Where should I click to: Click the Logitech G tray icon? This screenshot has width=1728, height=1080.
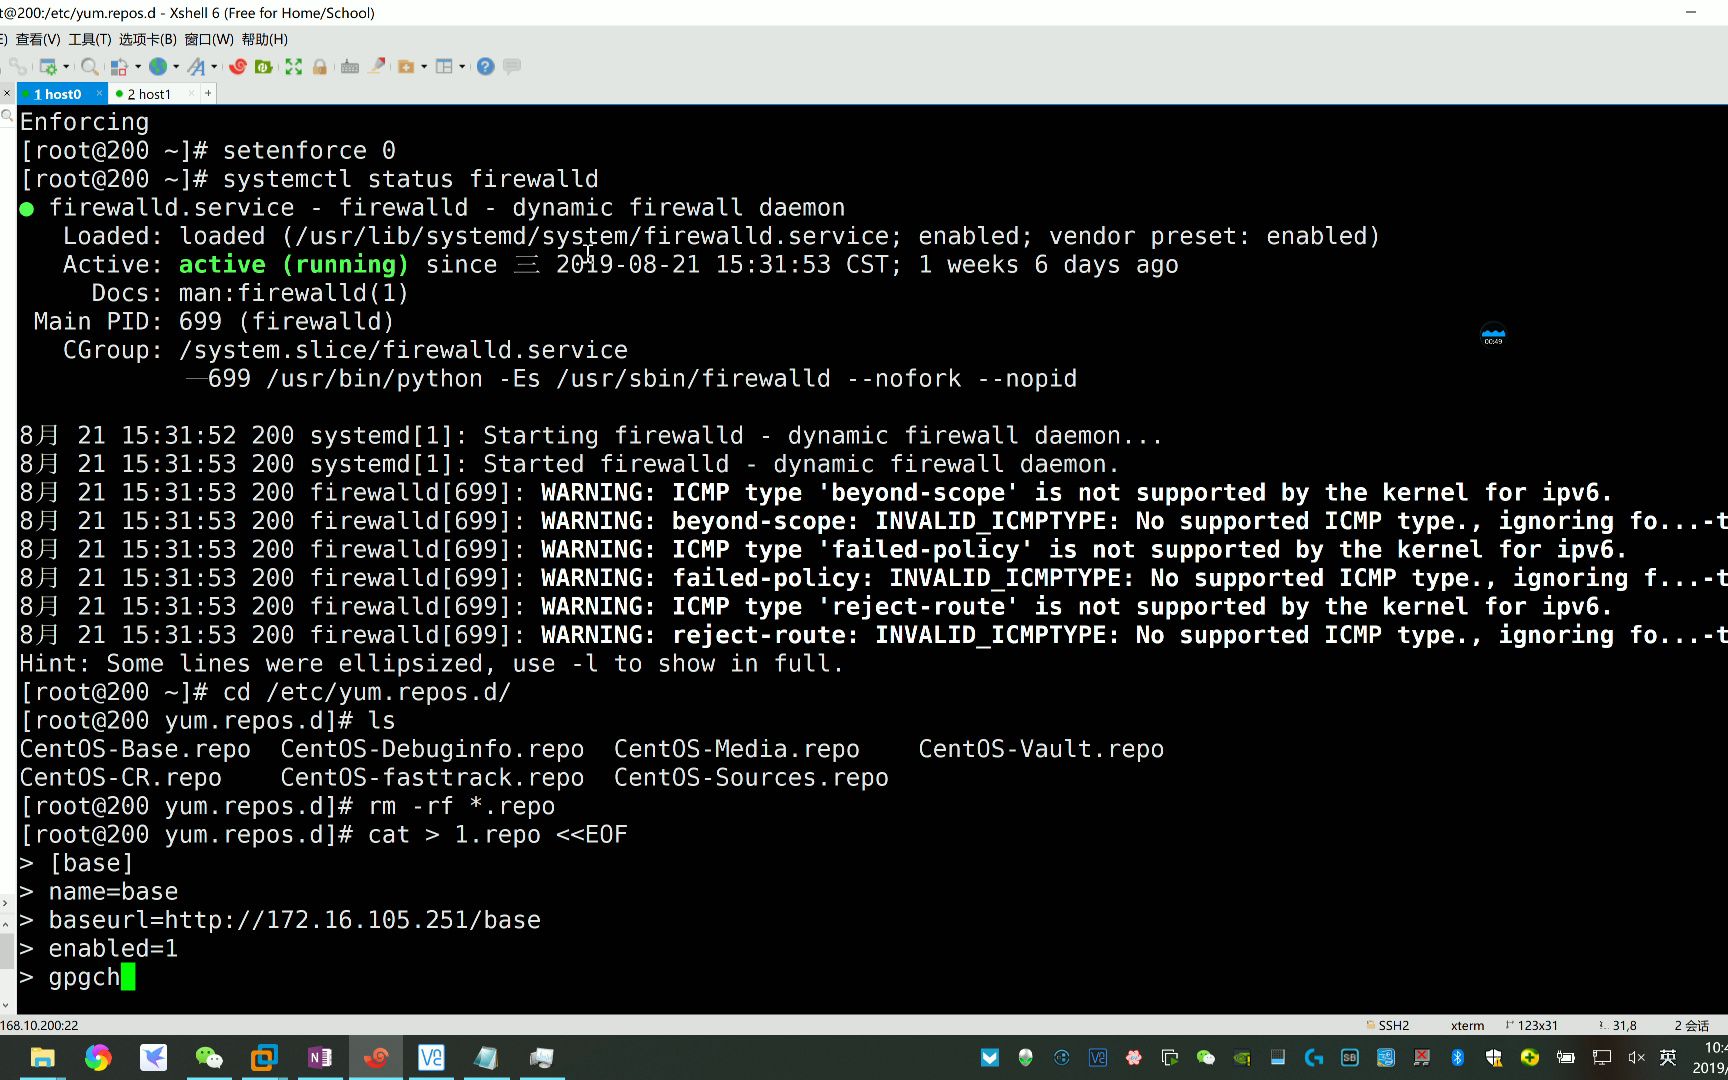1314,1058
